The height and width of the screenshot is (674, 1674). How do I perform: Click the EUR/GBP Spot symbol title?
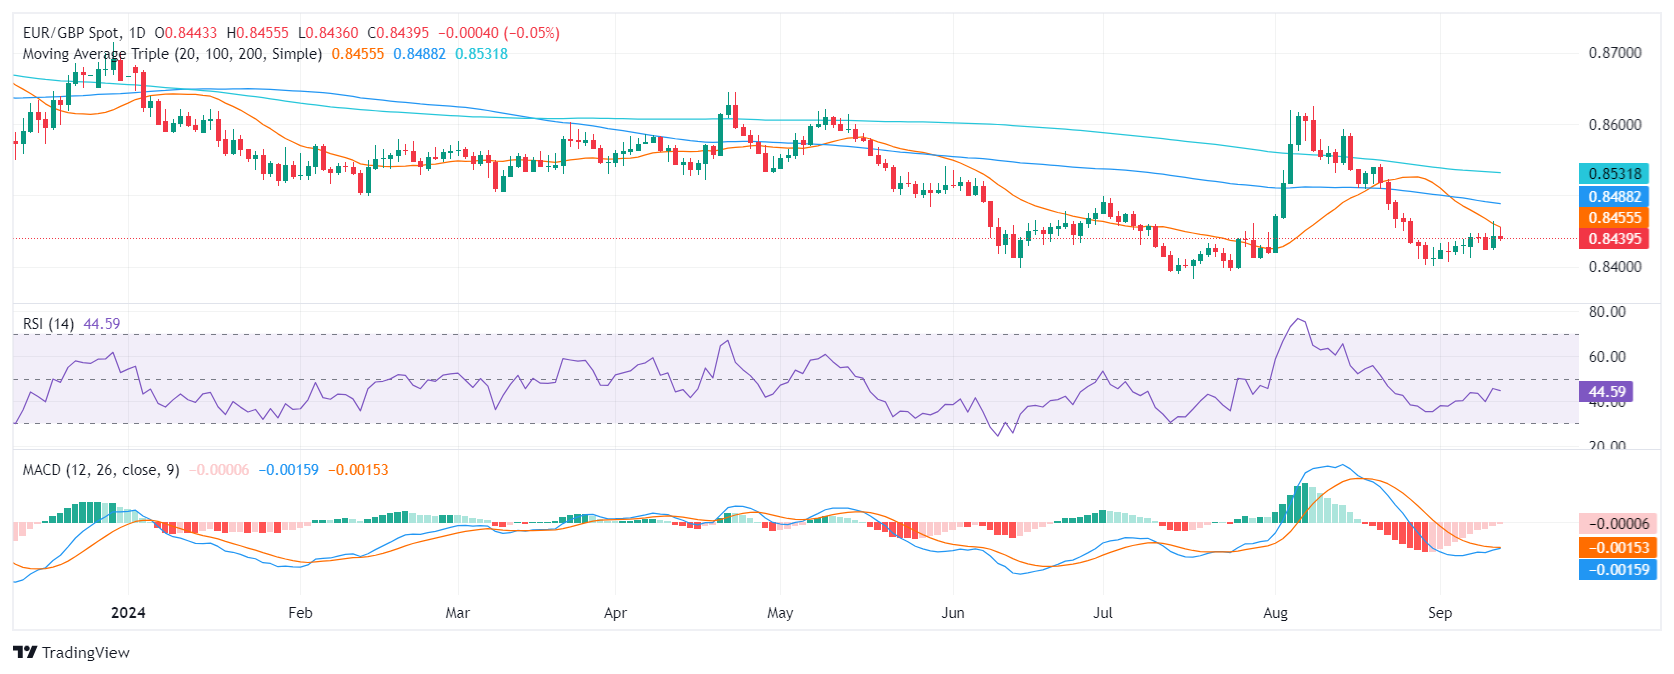coord(70,33)
